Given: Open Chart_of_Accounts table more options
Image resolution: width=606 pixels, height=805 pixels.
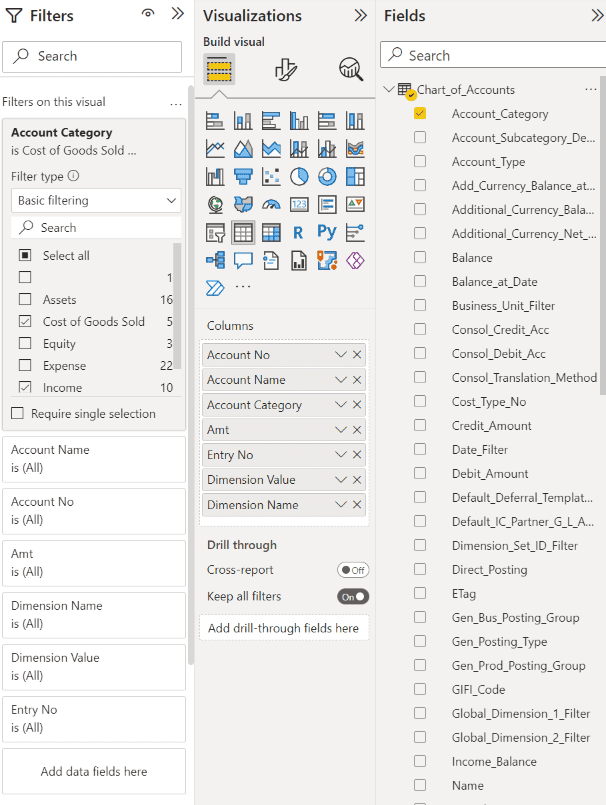Looking at the screenshot, I should [591, 90].
